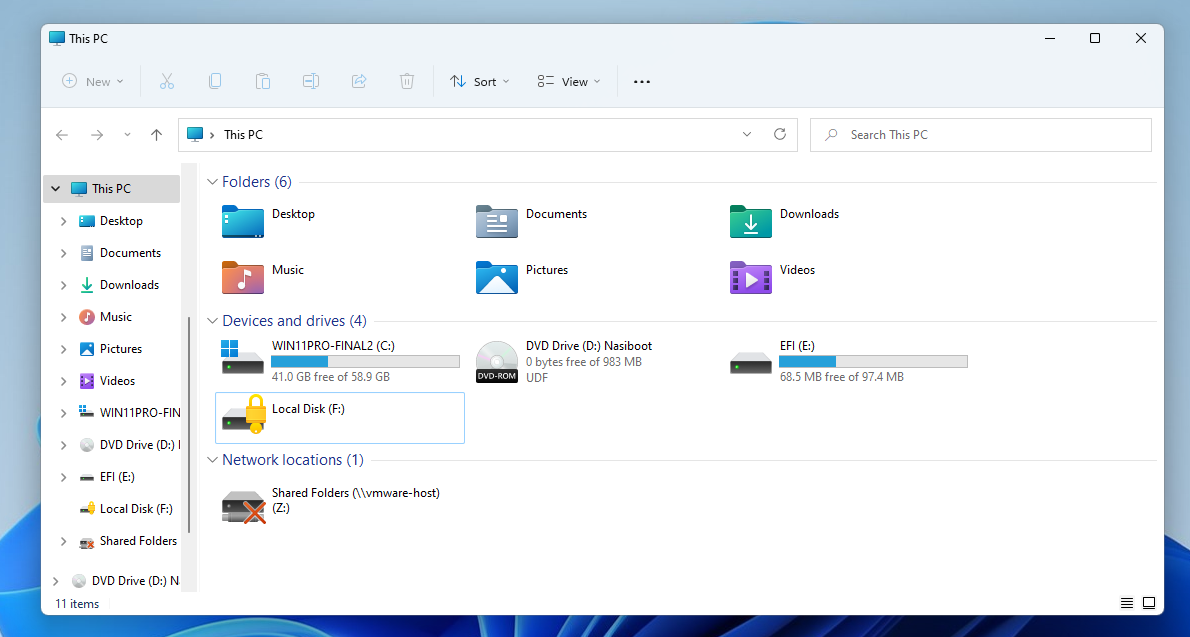The width and height of the screenshot is (1190, 637).
Task: Click '41.0 GB free of 58.9 GB' text
Action: pyautogui.click(x=331, y=377)
